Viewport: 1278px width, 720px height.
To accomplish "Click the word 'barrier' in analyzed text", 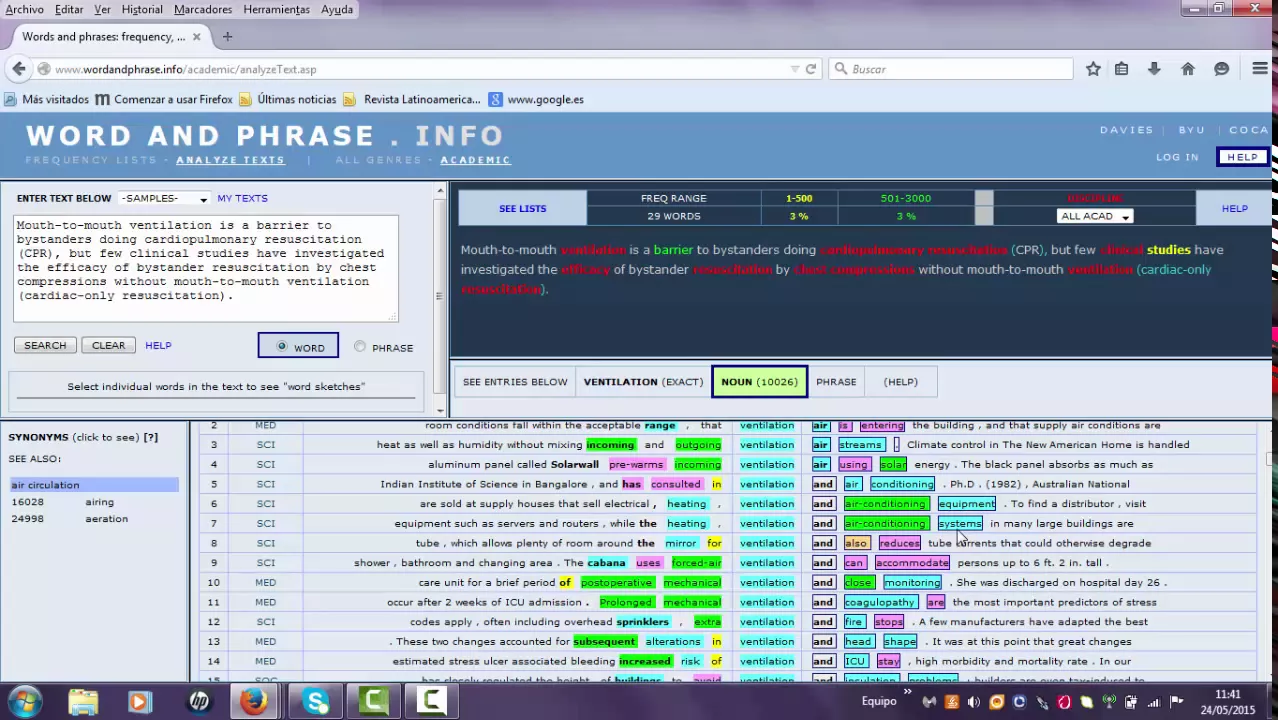I will (x=673, y=249).
